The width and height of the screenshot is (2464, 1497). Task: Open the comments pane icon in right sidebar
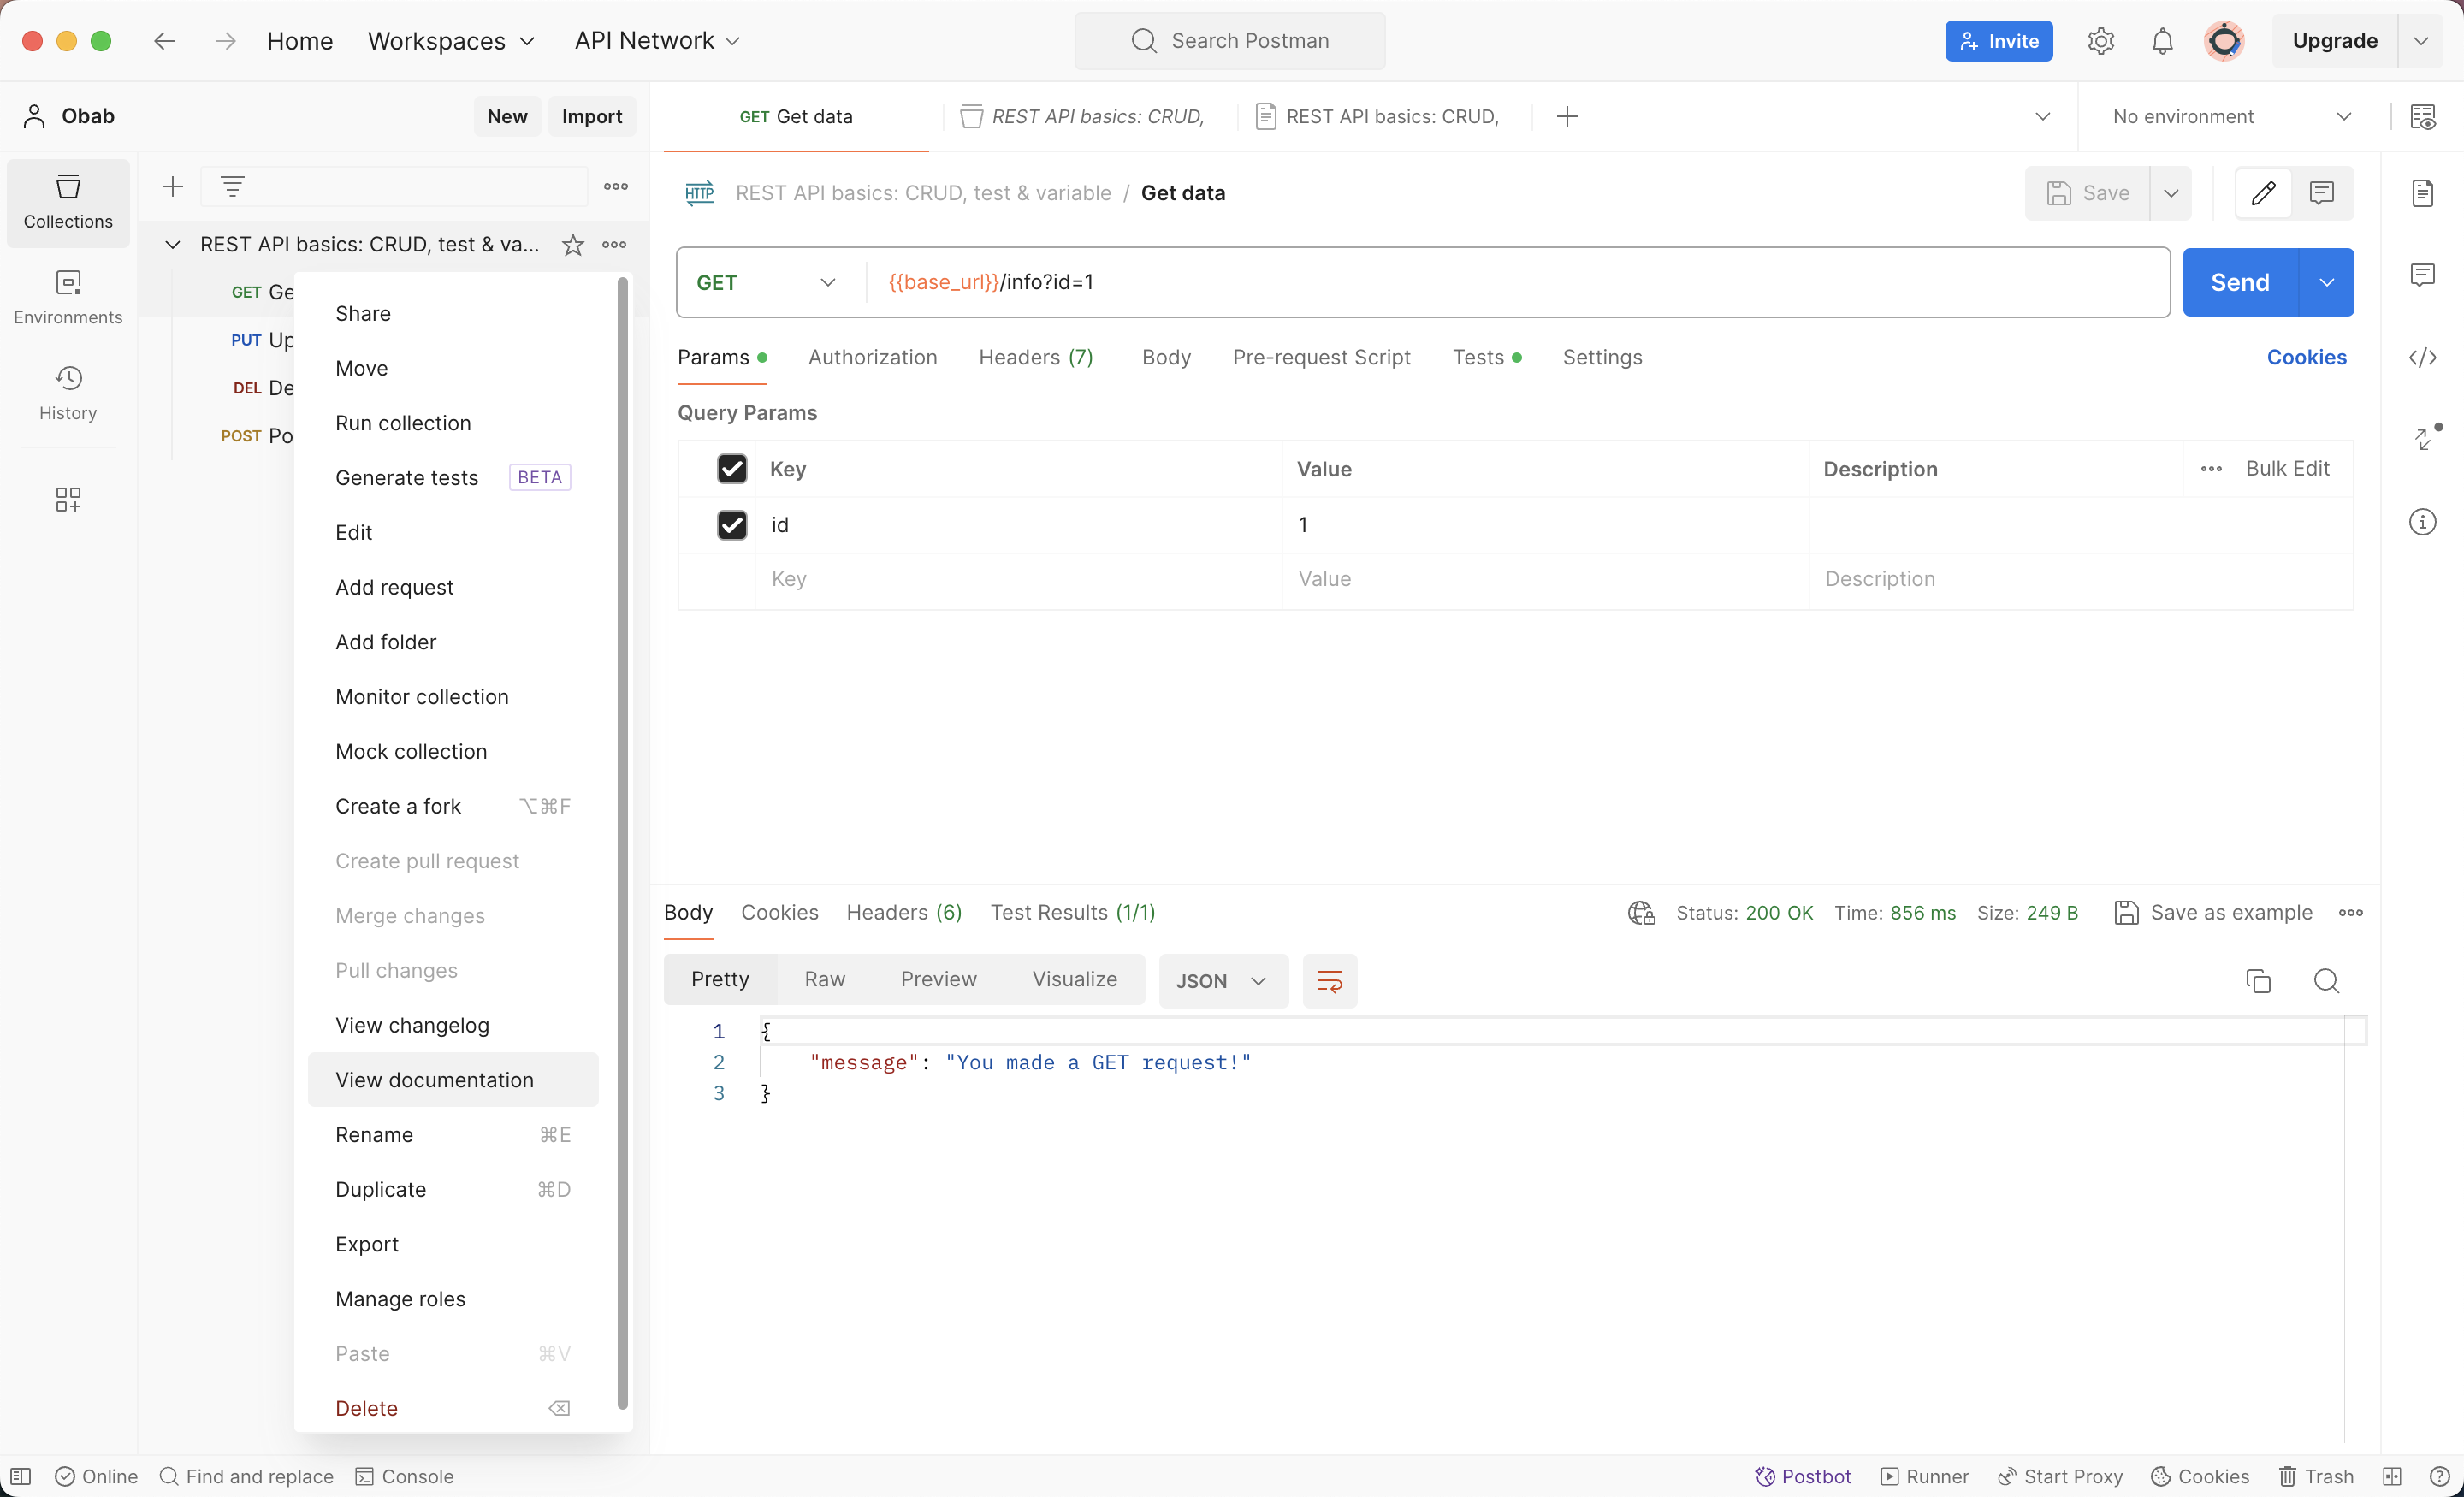coord(2423,275)
